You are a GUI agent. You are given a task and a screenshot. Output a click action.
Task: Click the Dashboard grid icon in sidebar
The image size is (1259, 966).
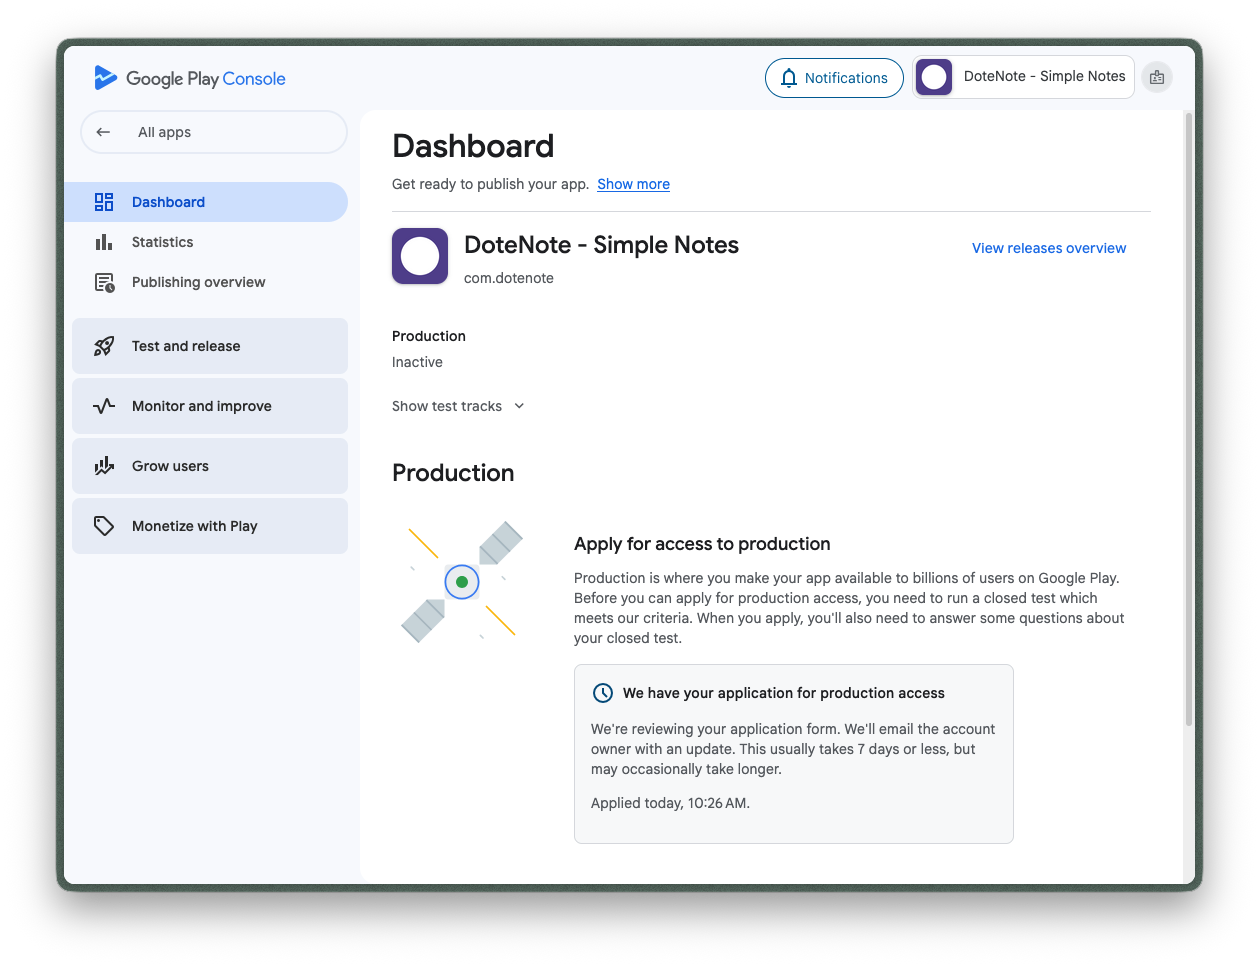coord(104,202)
